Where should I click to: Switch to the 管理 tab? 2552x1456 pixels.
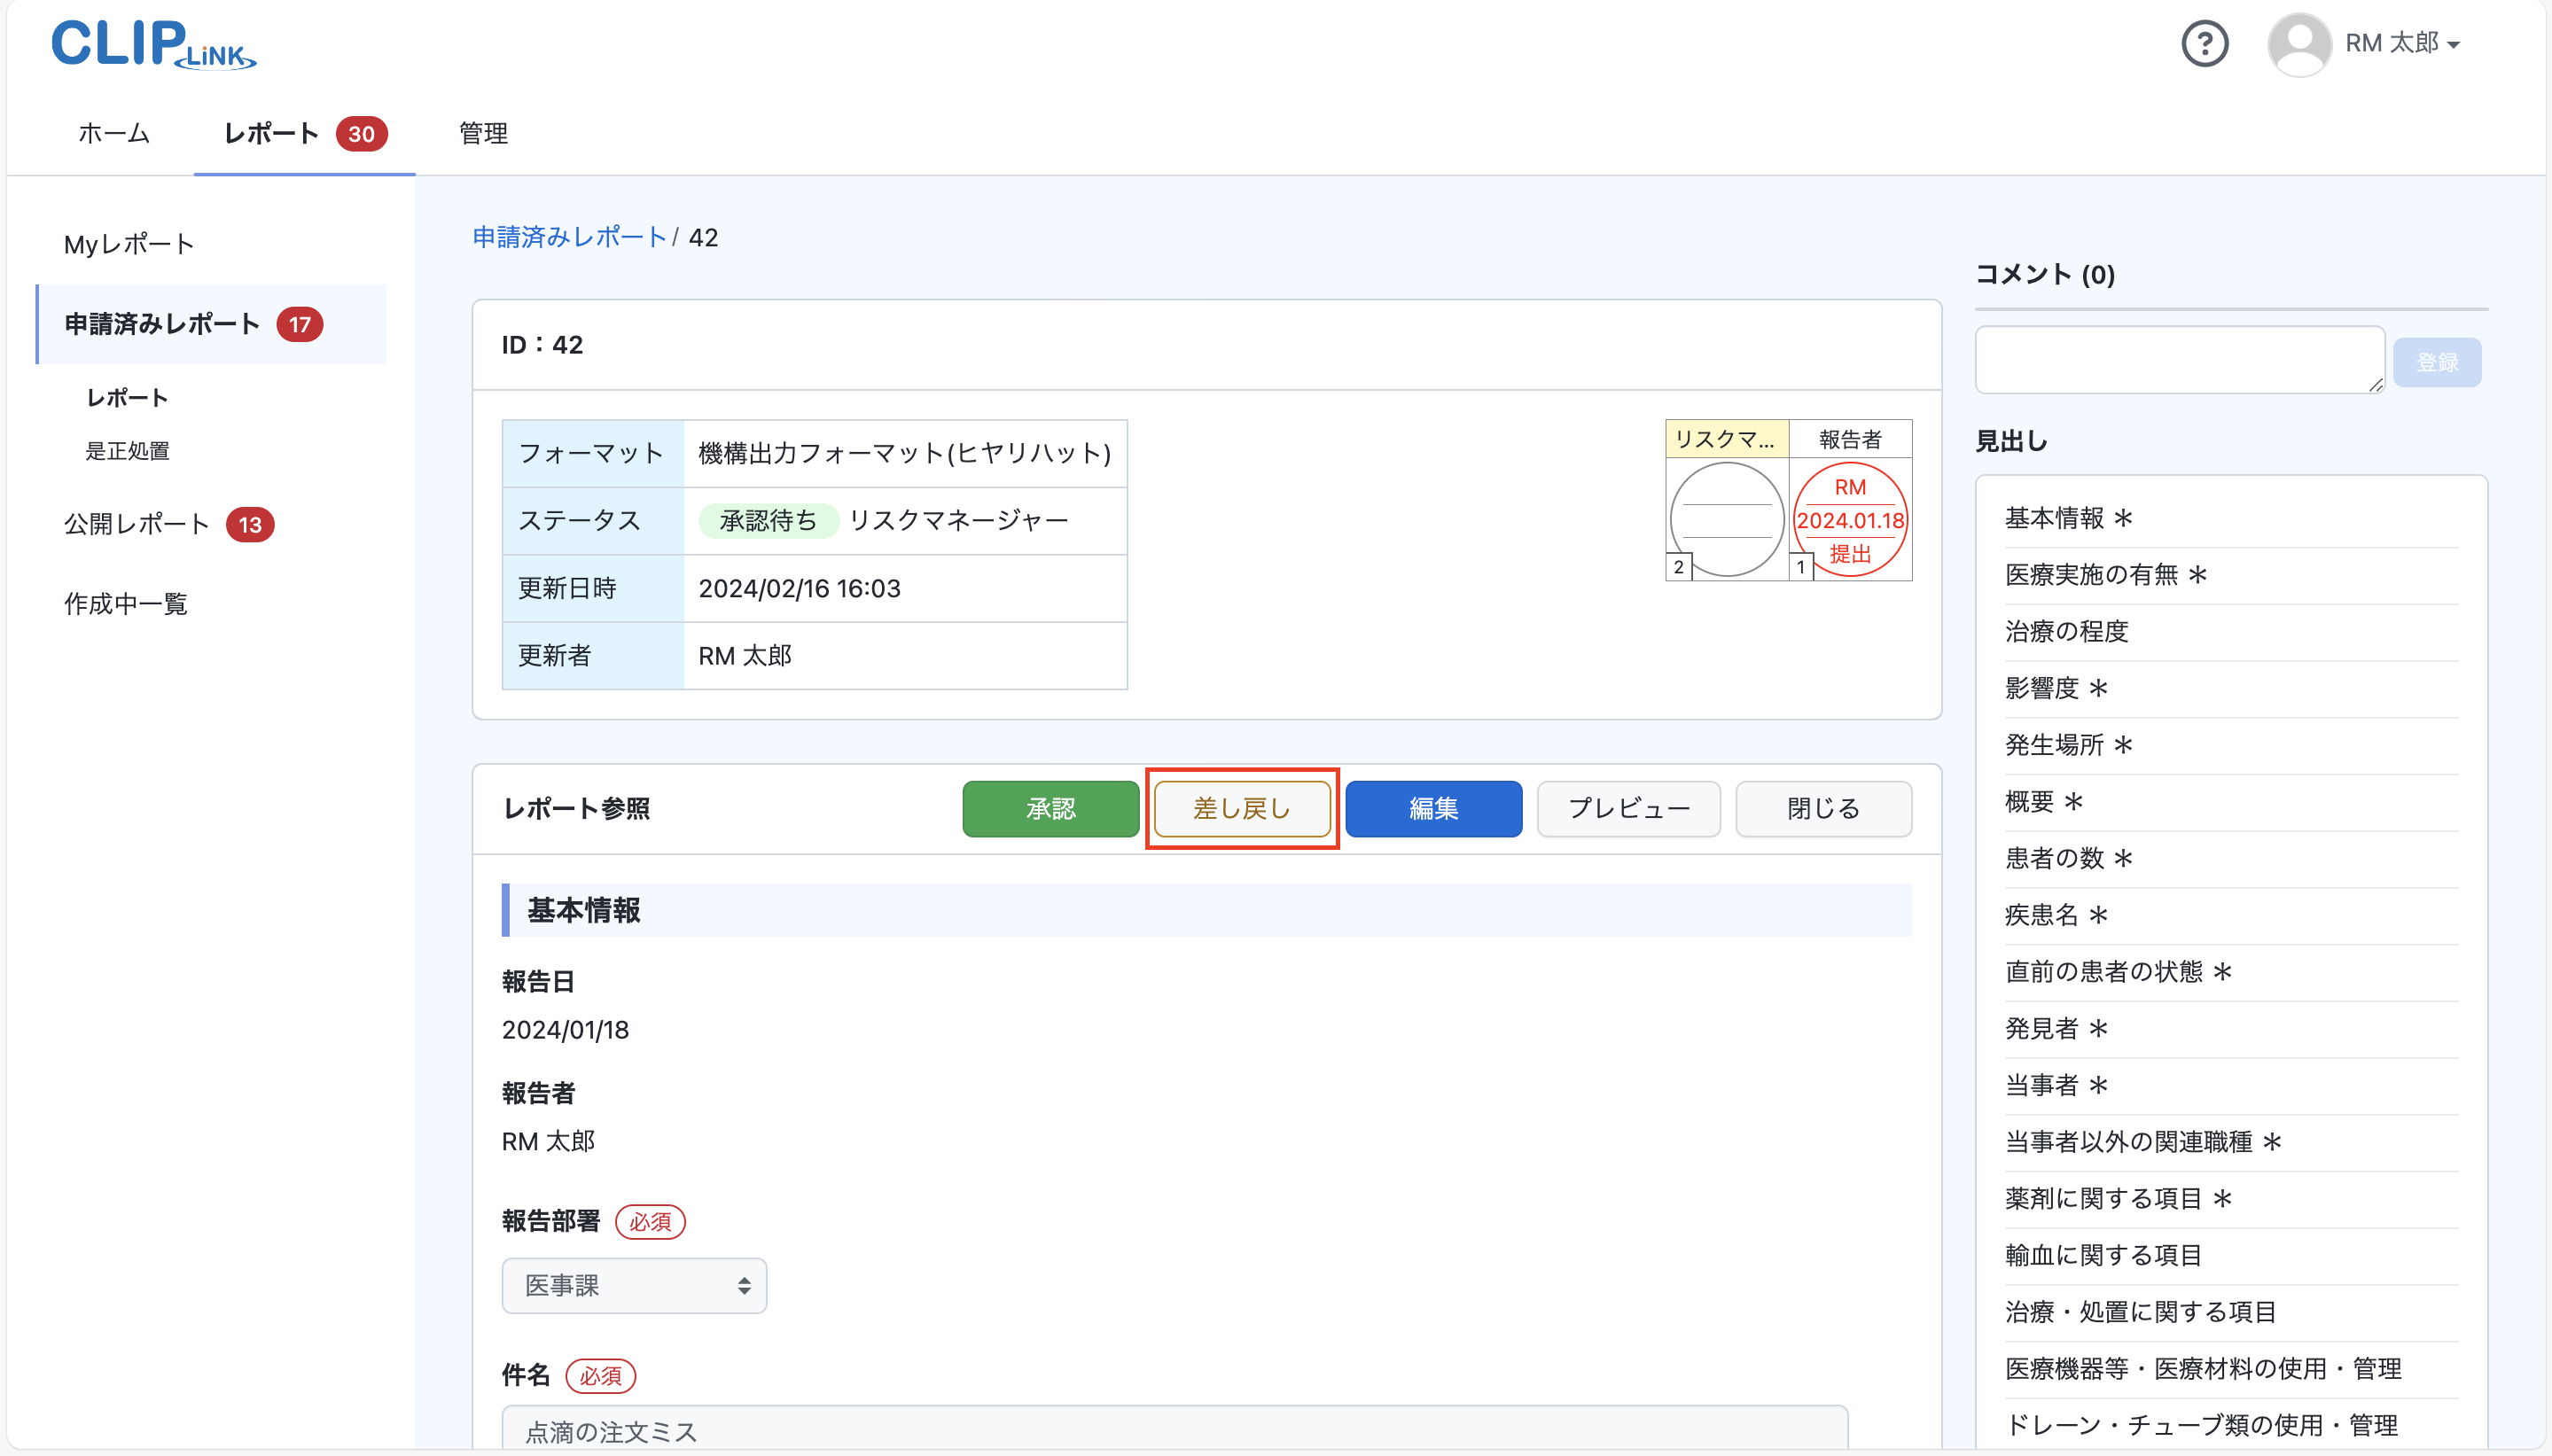coord(481,133)
